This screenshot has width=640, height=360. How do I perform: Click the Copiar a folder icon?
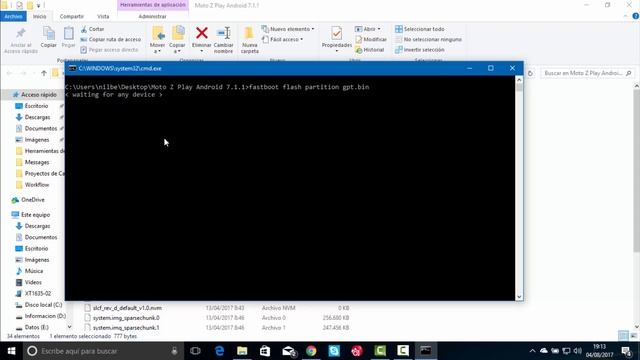tap(178, 34)
